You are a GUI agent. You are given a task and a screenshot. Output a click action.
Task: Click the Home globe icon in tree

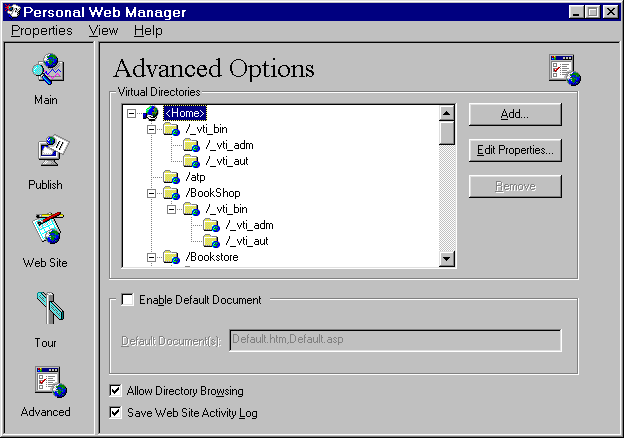pos(151,113)
